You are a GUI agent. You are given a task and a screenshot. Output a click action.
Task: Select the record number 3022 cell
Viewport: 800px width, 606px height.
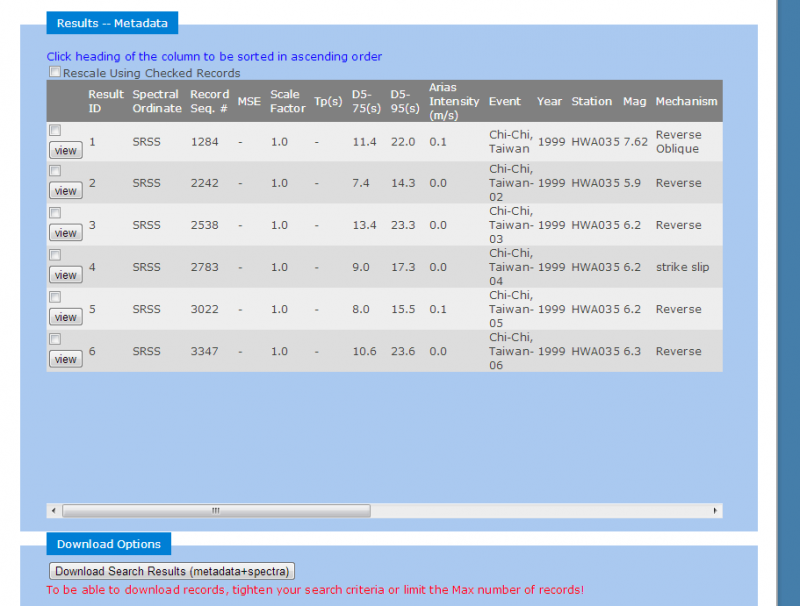click(205, 309)
